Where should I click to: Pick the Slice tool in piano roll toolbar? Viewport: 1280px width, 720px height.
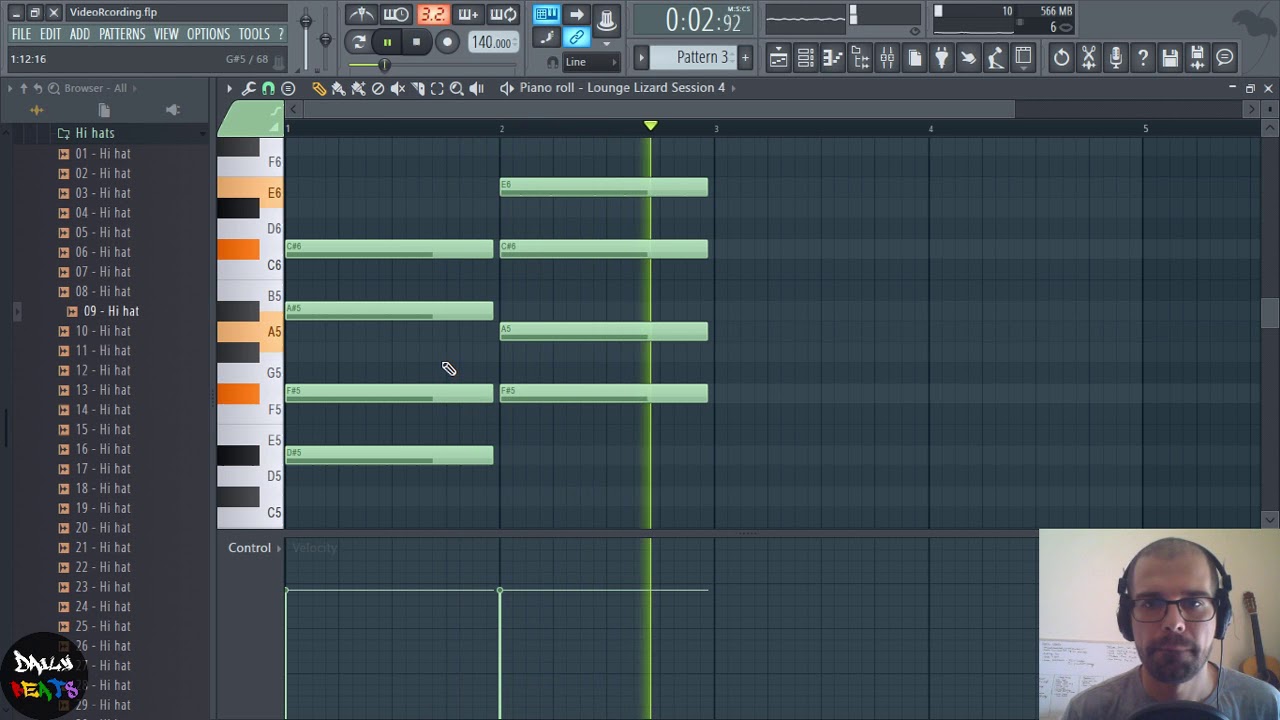point(418,88)
